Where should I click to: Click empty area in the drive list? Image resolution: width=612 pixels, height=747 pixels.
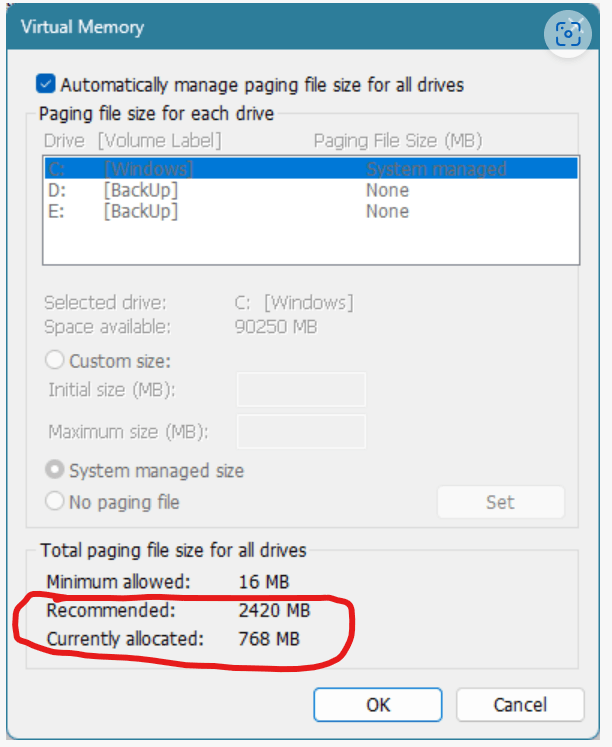point(311,243)
